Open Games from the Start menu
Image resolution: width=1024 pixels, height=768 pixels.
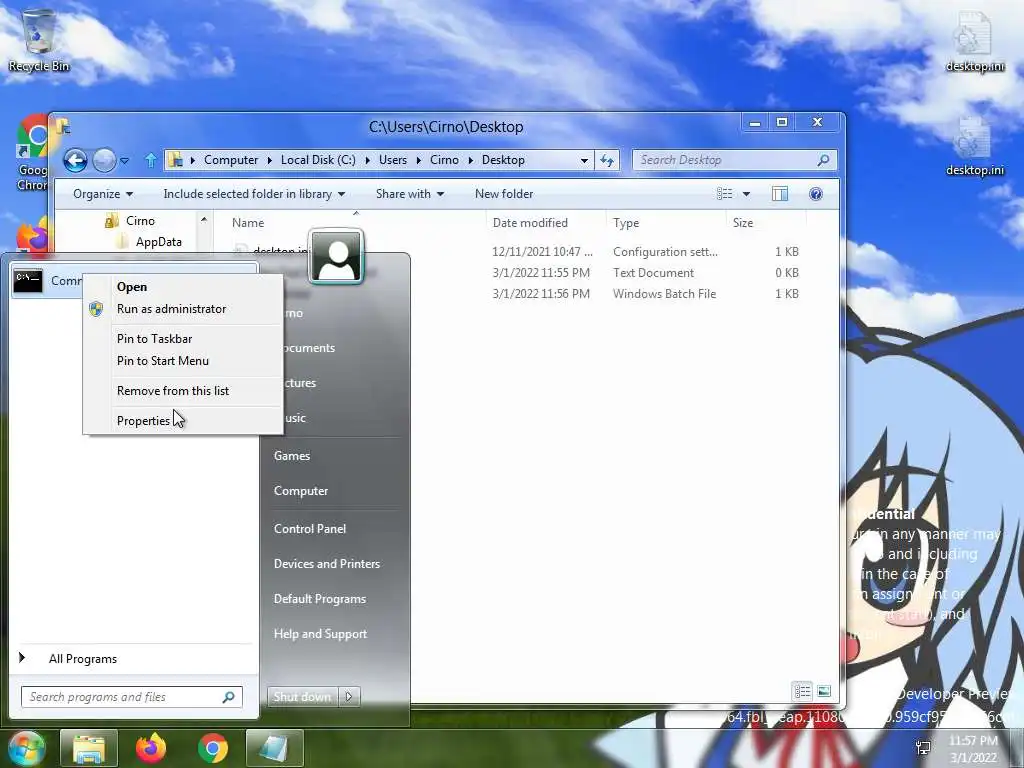[291, 456]
